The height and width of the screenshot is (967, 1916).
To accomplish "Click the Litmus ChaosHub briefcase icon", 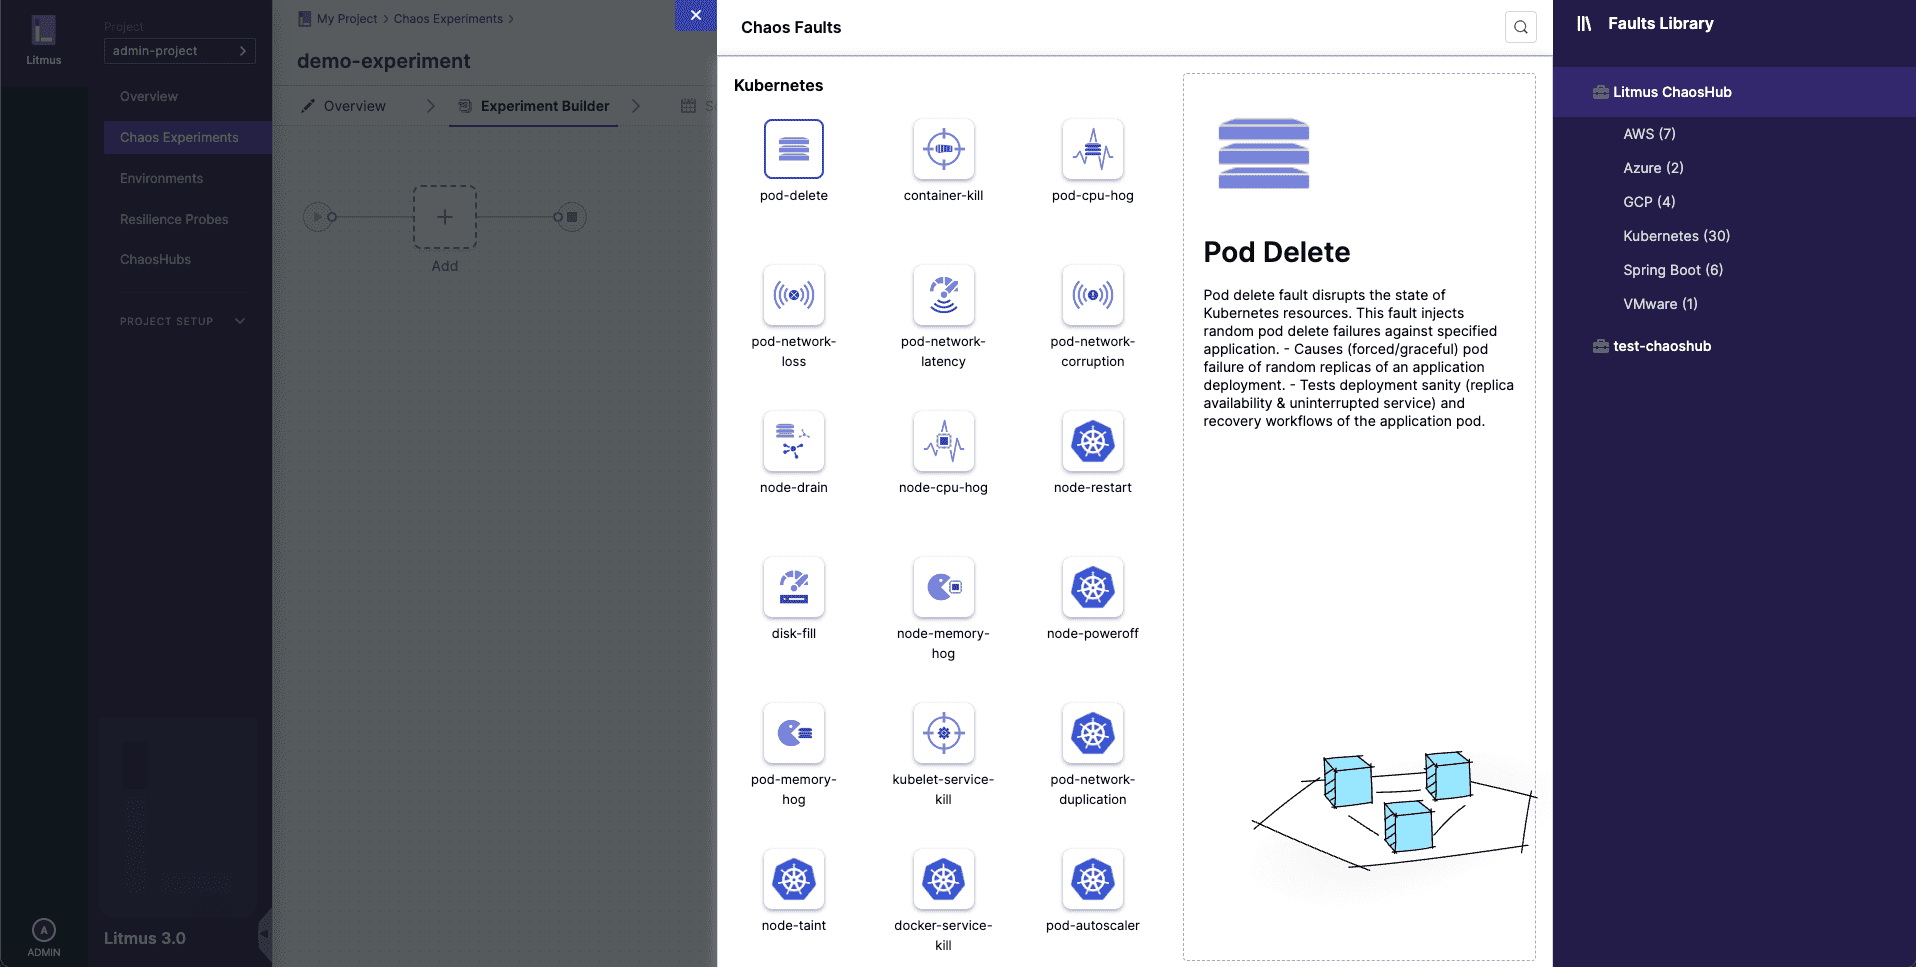I will tap(1600, 92).
